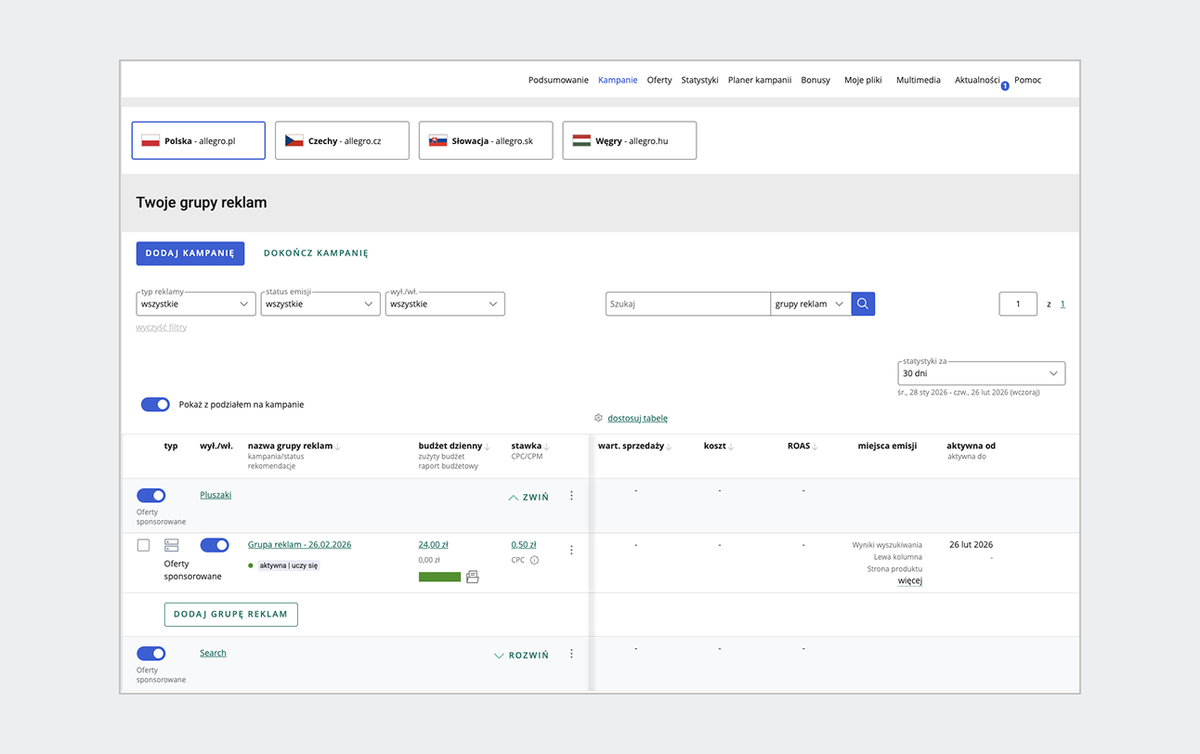
Task: Open Aktualności with the notification badge
Action: 977,80
